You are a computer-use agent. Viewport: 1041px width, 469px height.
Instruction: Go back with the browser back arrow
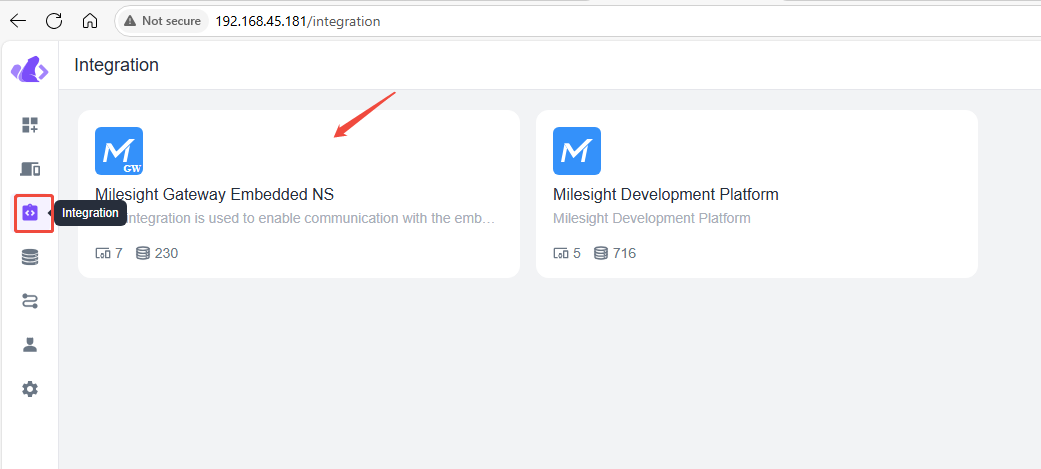click(18, 21)
